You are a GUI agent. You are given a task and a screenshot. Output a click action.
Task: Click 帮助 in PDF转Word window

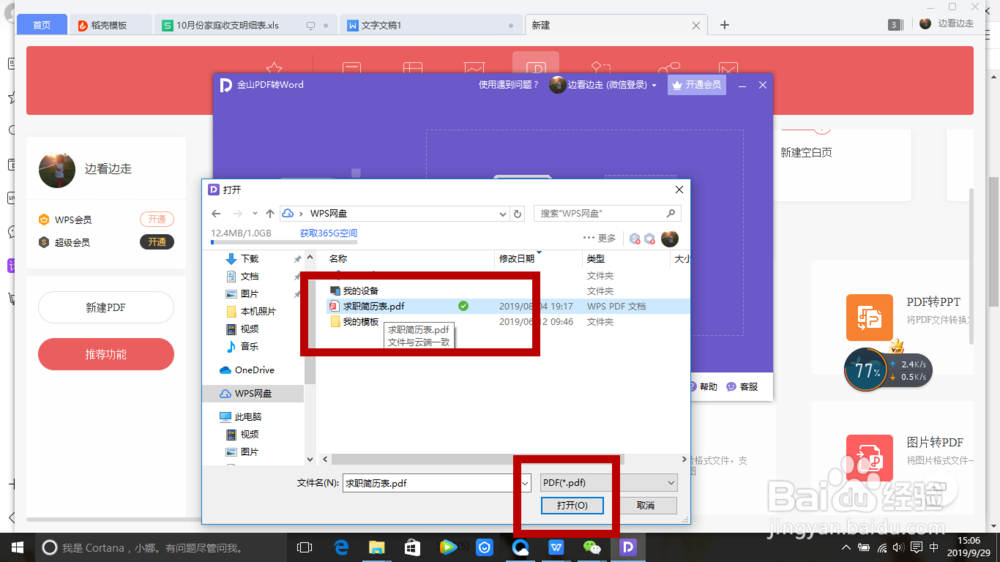703,387
